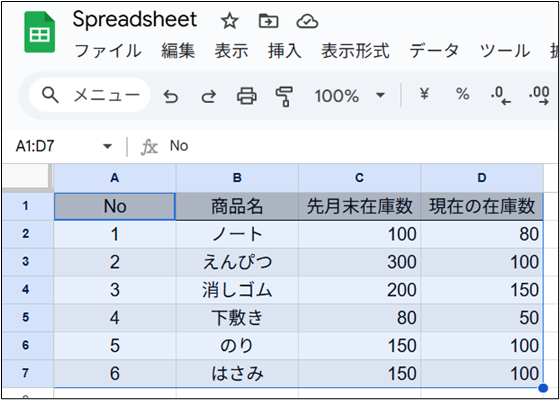This screenshot has height=400, width=560.
Task: Select the paint format roller icon
Action: click(x=284, y=96)
